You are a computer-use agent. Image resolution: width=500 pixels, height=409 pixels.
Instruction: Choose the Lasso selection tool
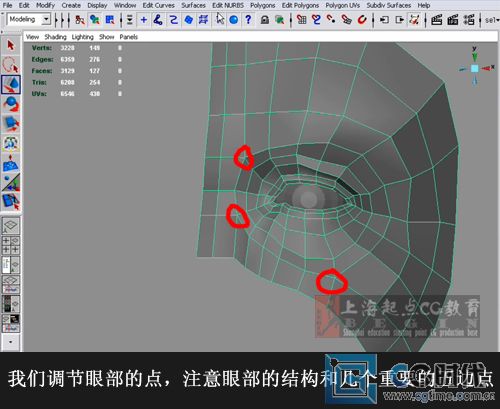(11, 65)
